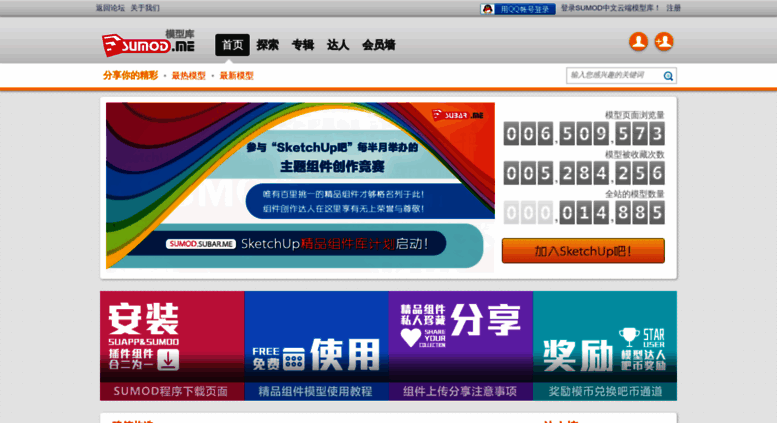Click the 模型页面浏览量 label
Viewport: 777px width, 423px height.
pos(634,115)
